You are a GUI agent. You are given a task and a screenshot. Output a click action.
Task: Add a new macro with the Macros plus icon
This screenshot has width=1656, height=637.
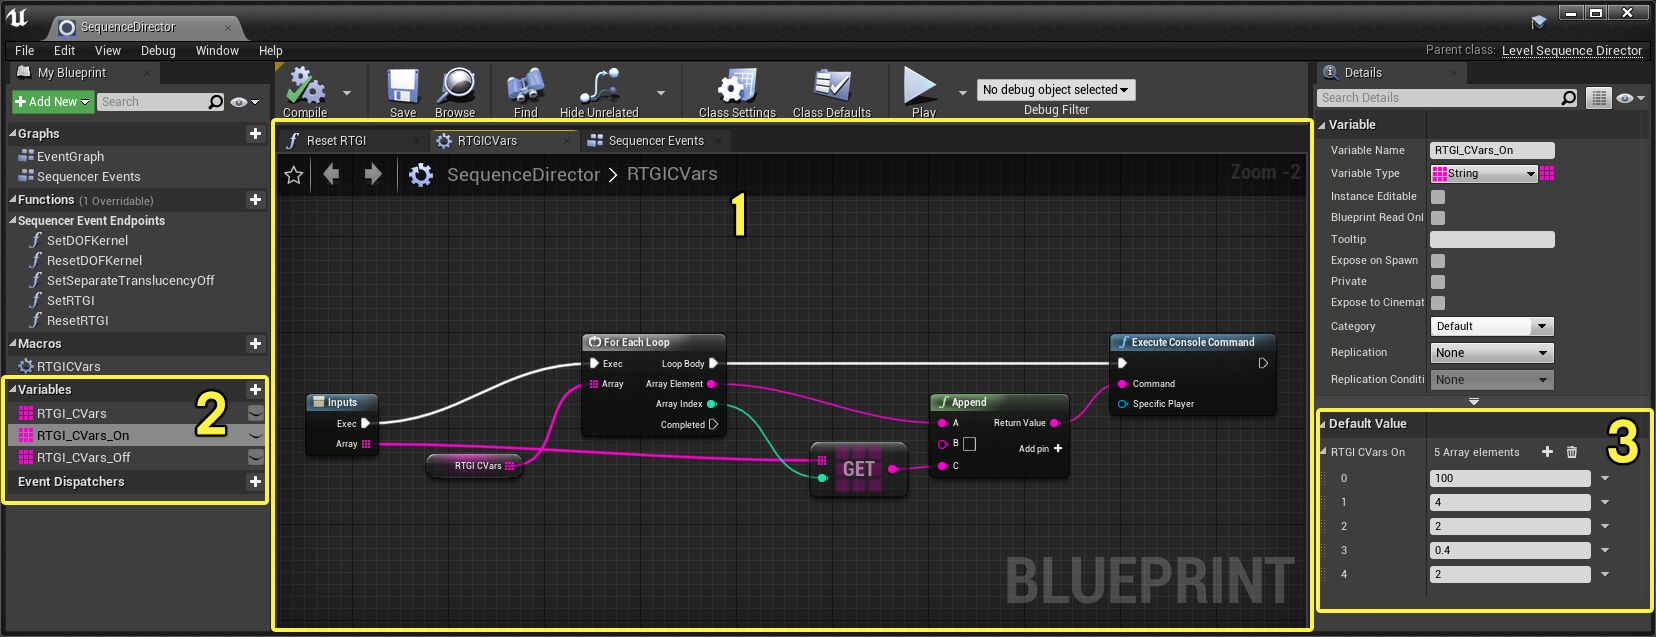(255, 343)
